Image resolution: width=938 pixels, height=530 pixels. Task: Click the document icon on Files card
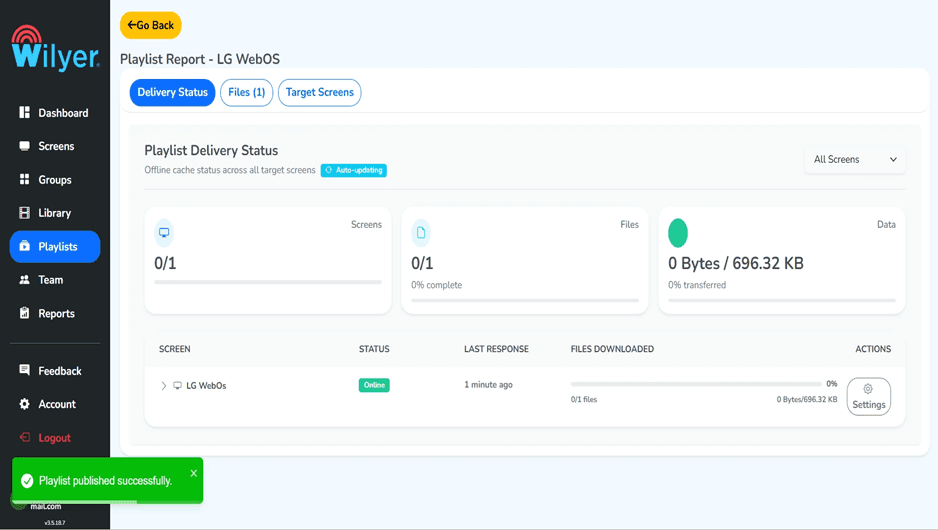tap(421, 233)
